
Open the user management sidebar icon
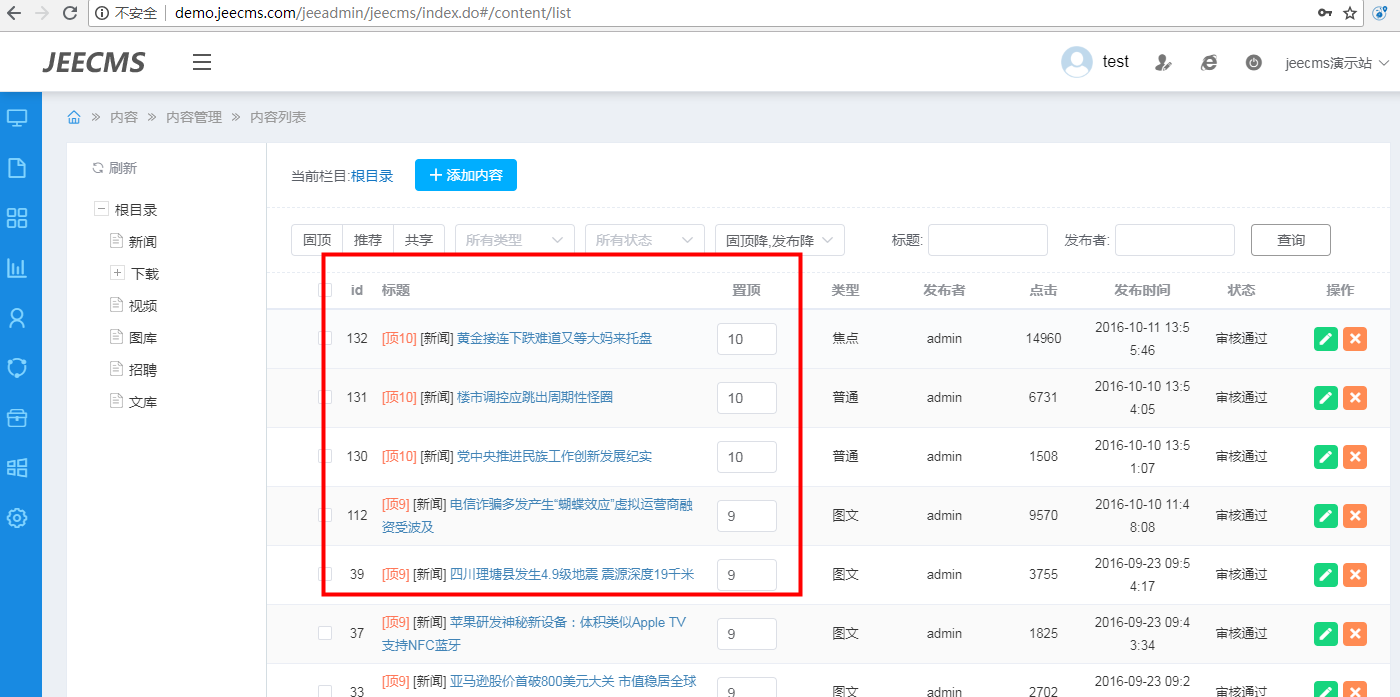point(17,318)
